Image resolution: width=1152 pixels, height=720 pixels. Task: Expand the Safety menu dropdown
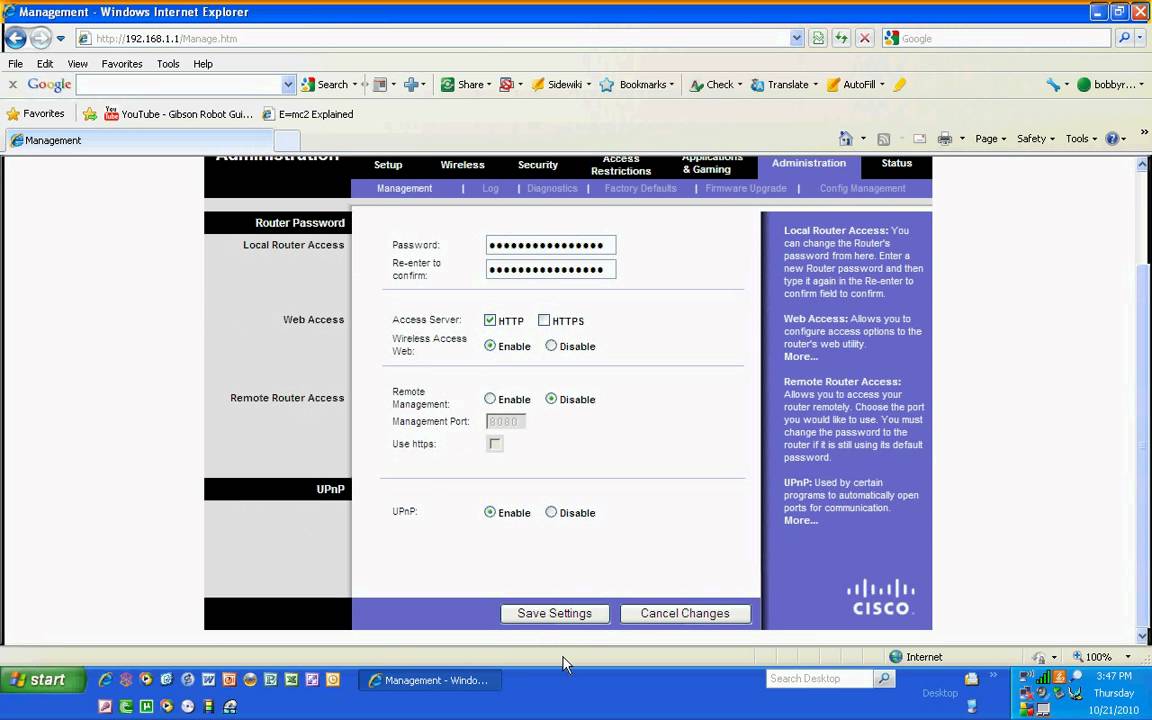tap(1035, 138)
